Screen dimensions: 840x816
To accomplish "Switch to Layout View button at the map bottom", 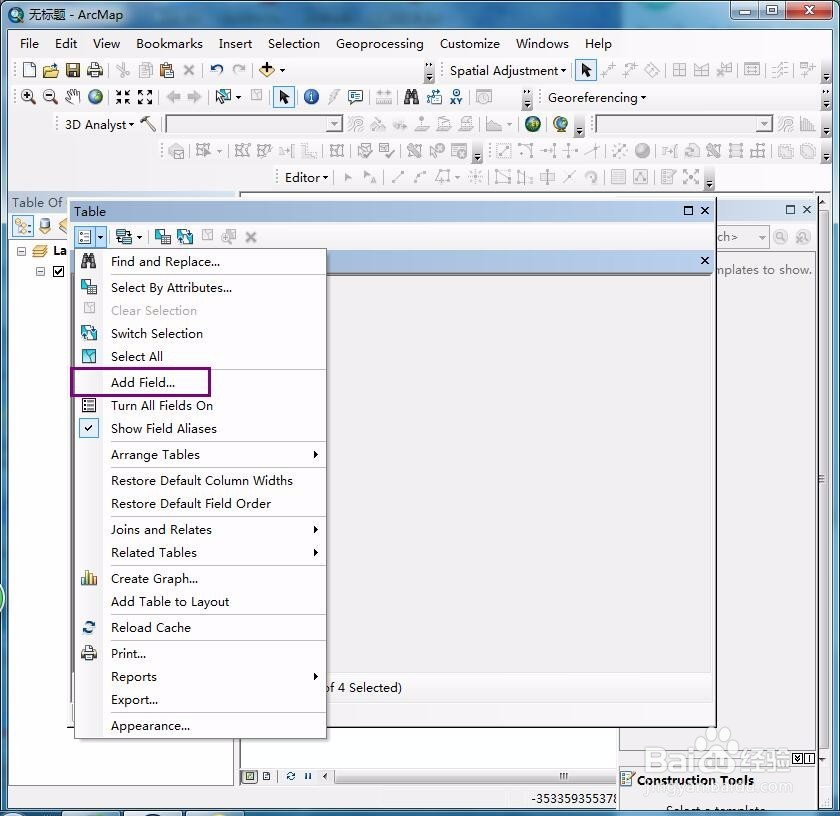I will coord(267,776).
